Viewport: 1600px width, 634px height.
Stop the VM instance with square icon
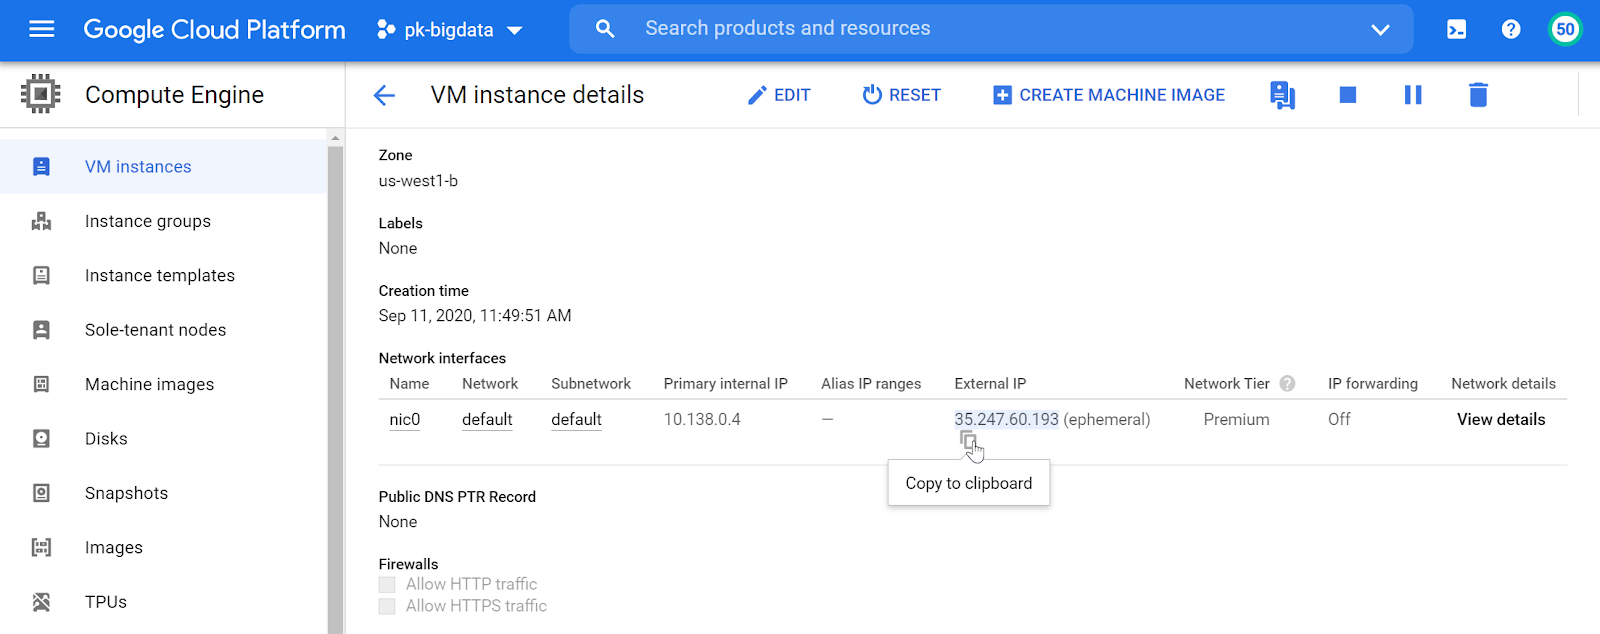[1348, 95]
